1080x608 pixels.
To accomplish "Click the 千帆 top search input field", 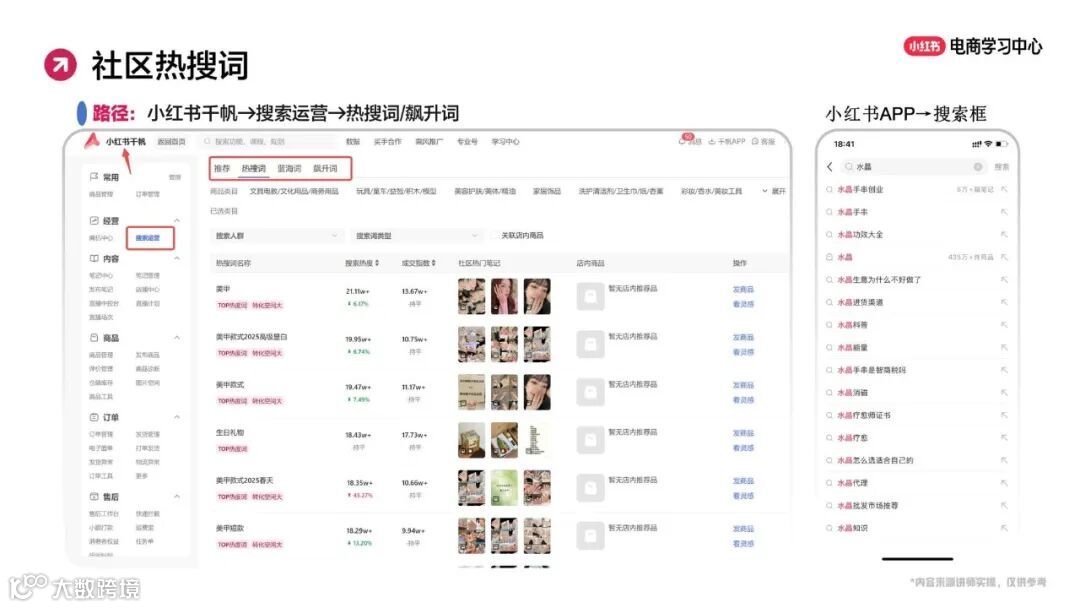I will point(266,141).
